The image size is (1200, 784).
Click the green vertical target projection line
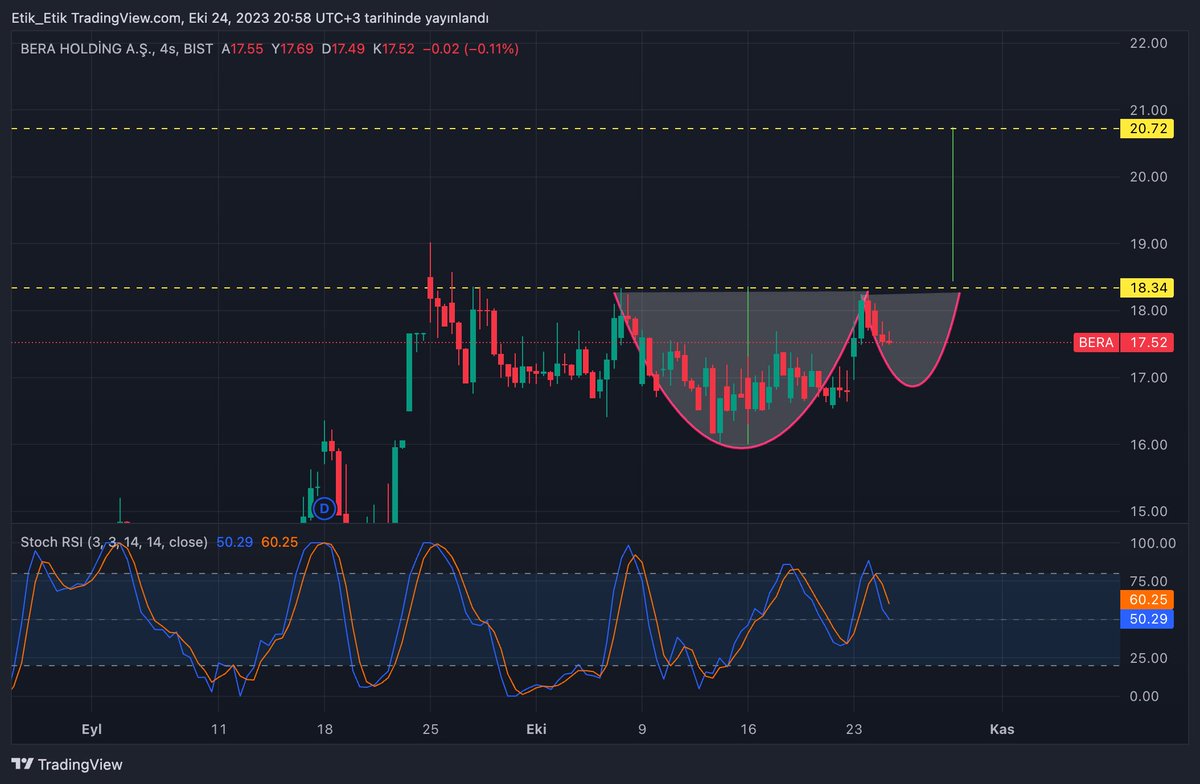[x=953, y=205]
